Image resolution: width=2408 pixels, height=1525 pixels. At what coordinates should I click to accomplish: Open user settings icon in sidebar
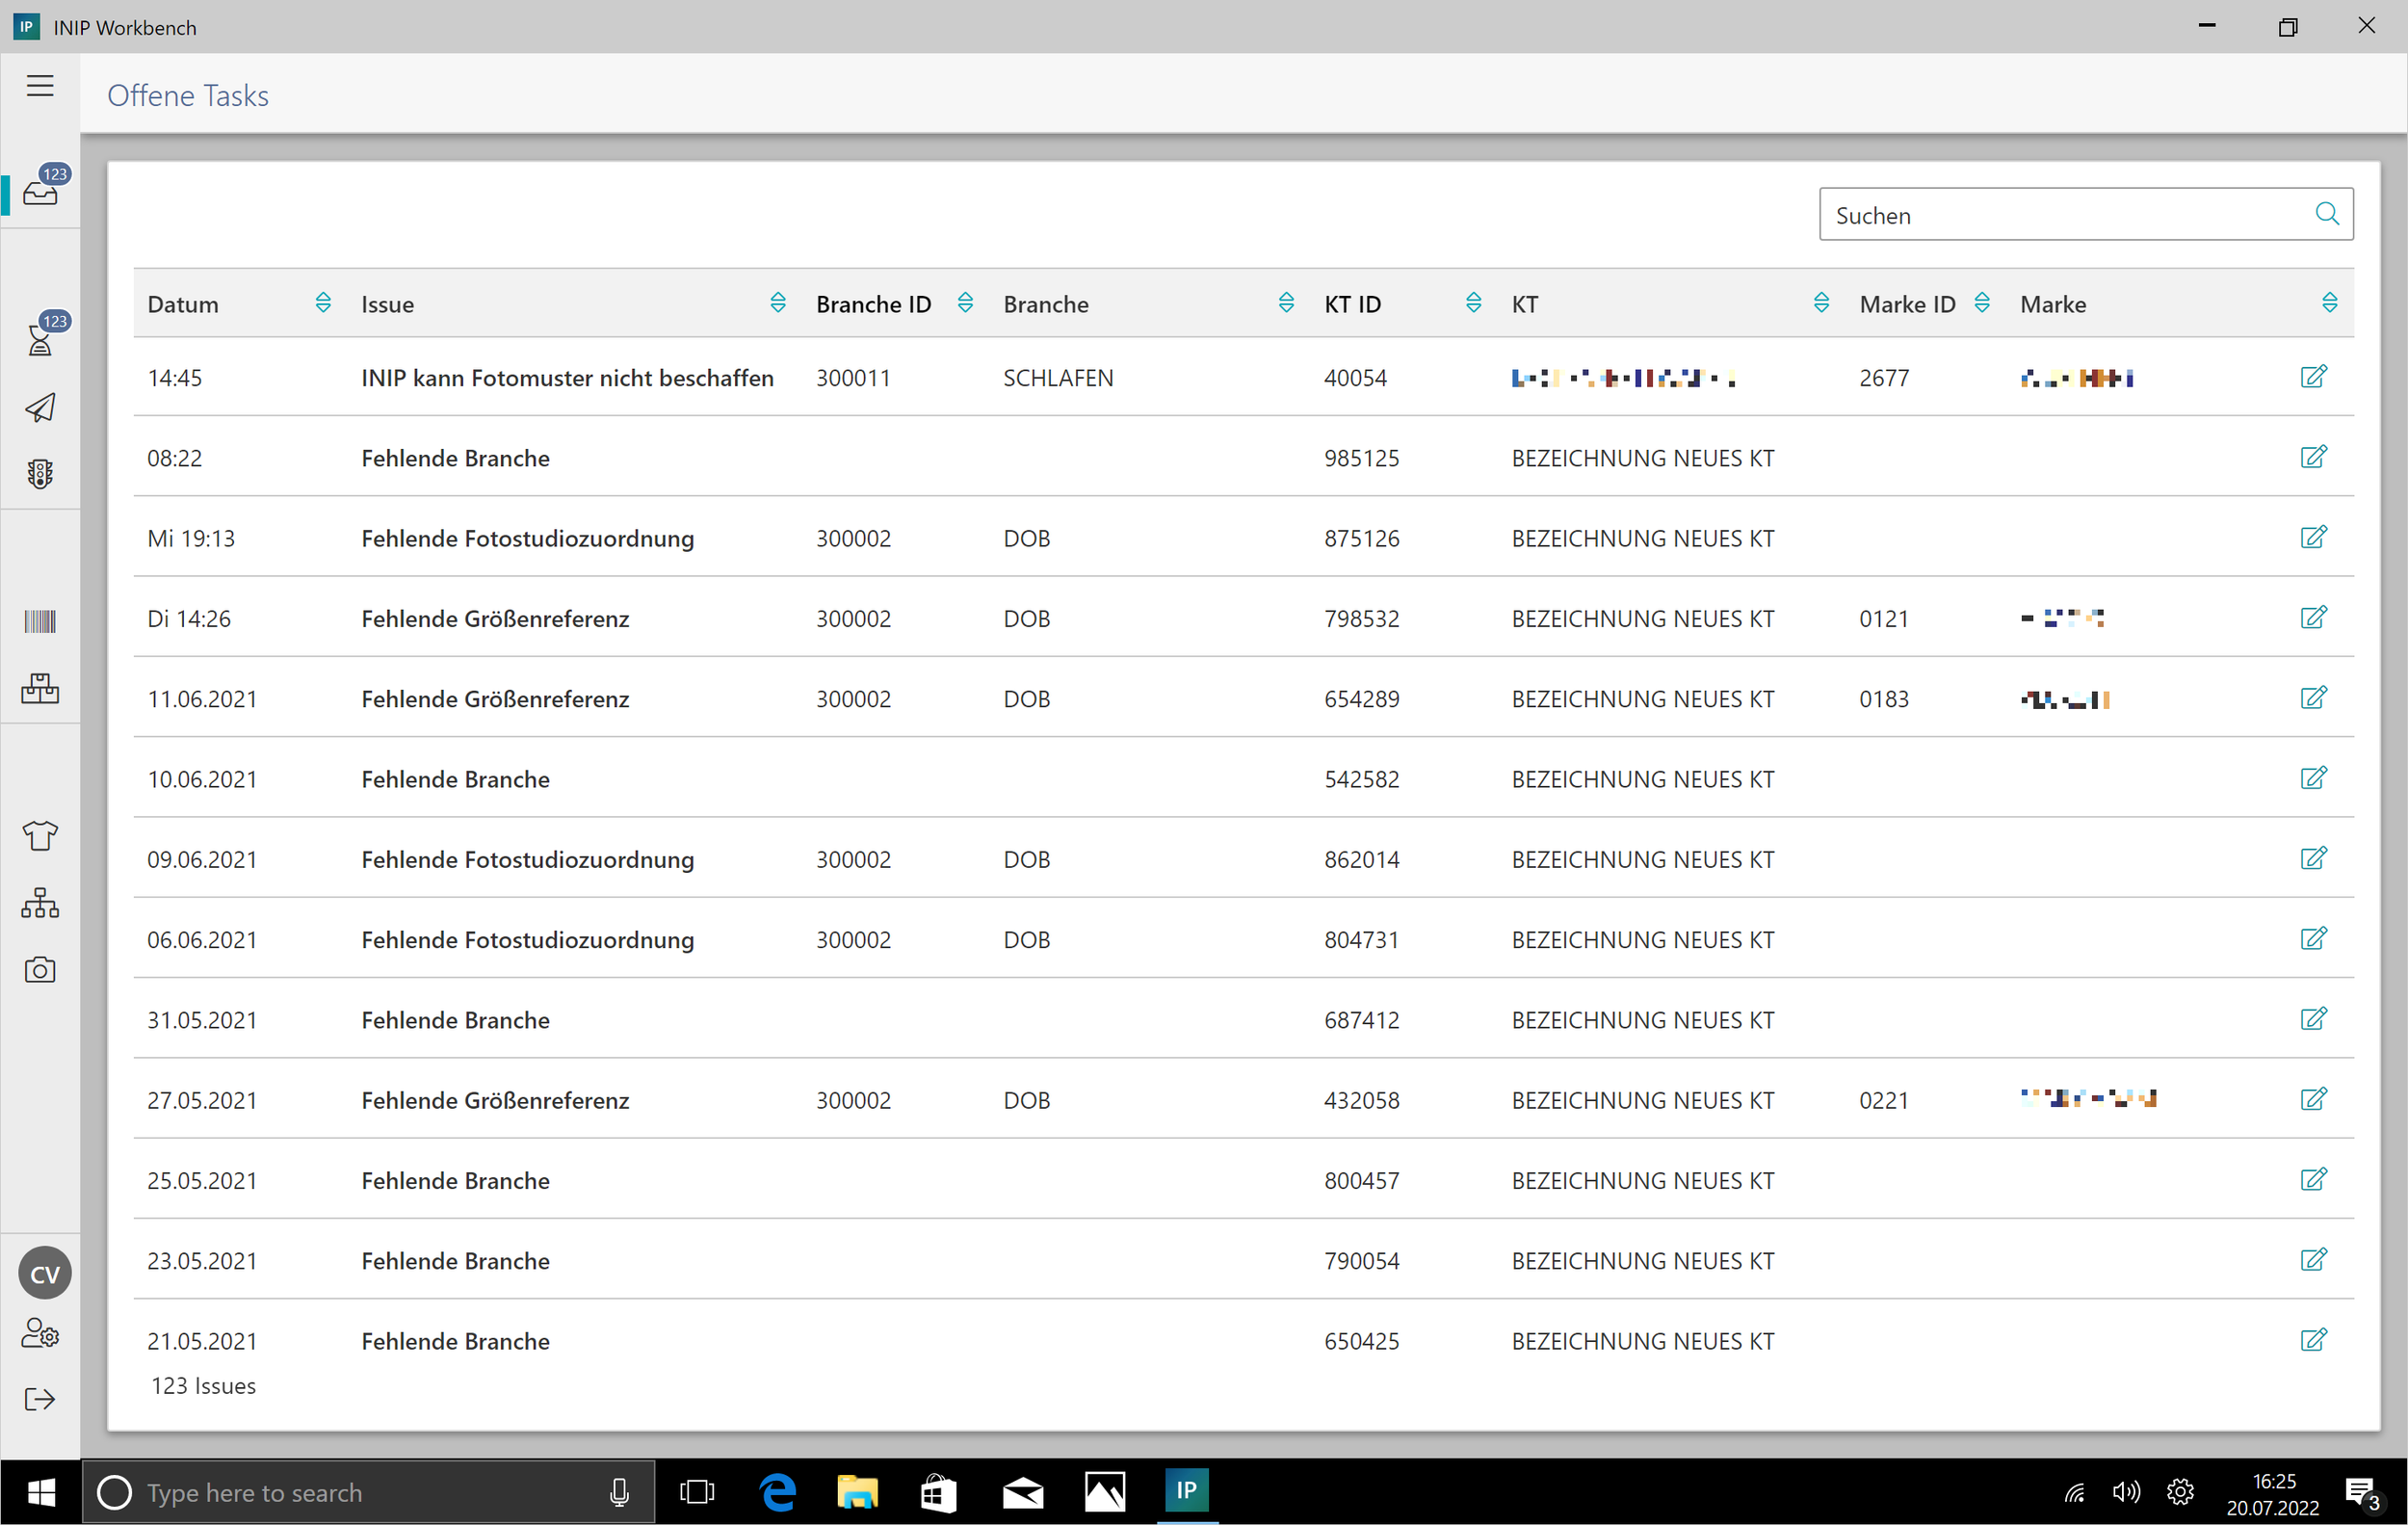(x=40, y=1333)
